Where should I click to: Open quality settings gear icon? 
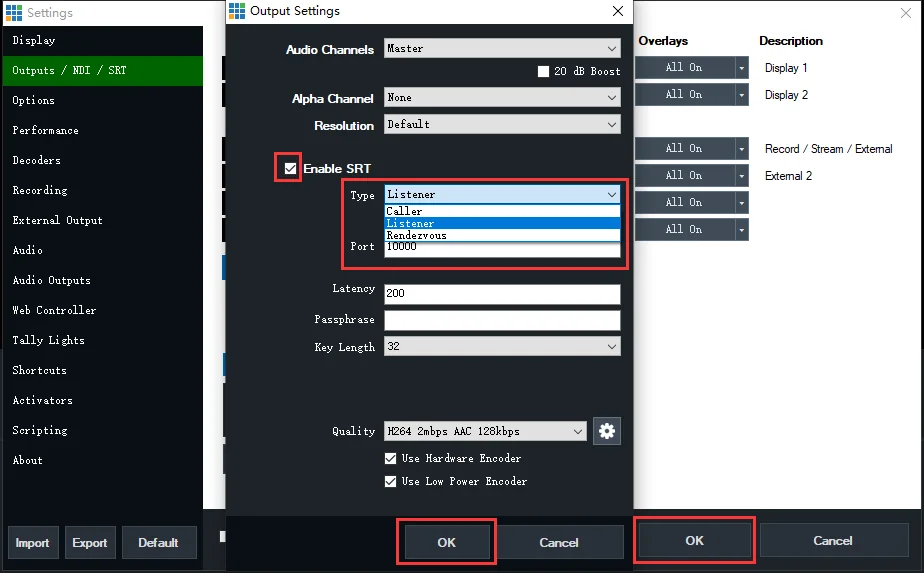click(x=606, y=431)
